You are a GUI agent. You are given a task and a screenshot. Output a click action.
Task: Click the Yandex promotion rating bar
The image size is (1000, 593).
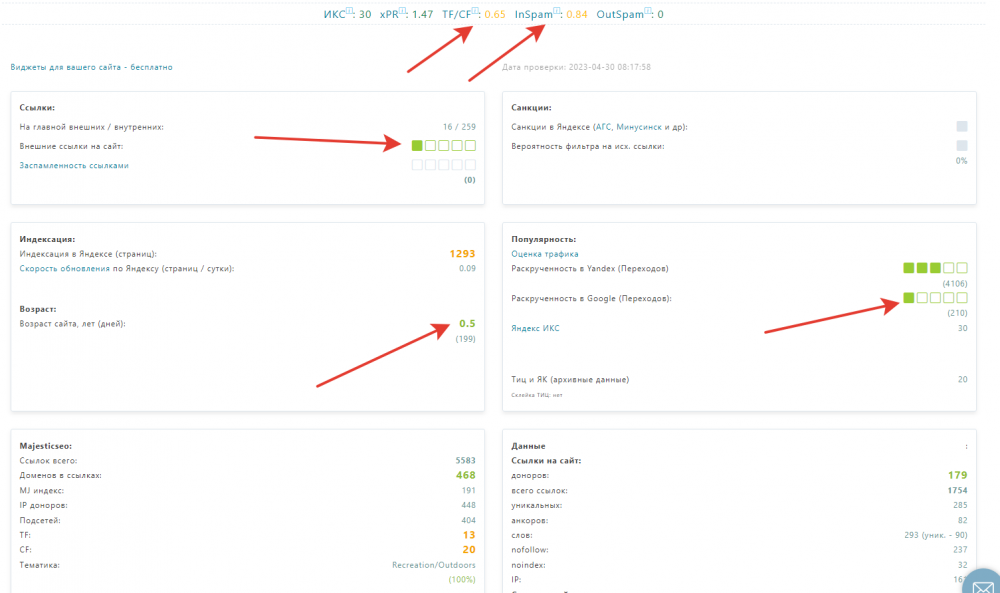tap(936, 268)
